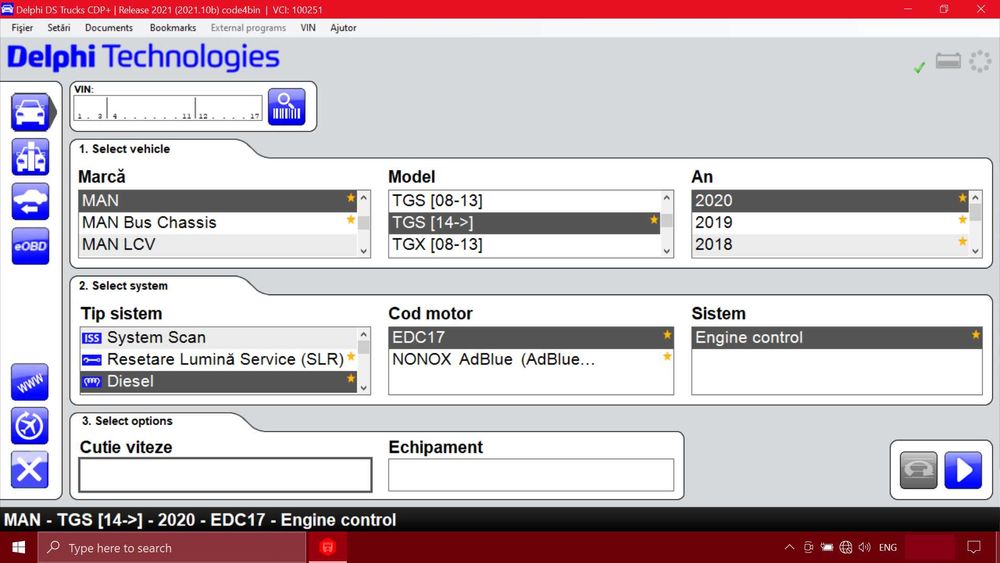This screenshot has height=563, width=1000.
Task: Click the flight recorder airplane icon
Action: point(29,426)
